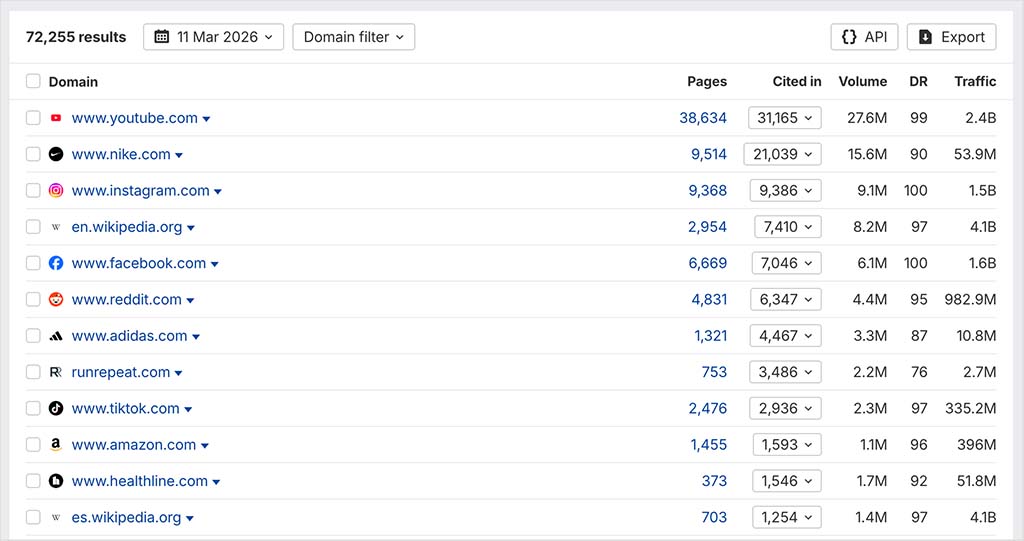Open Reddit's 4,831 pages link

(x=709, y=299)
